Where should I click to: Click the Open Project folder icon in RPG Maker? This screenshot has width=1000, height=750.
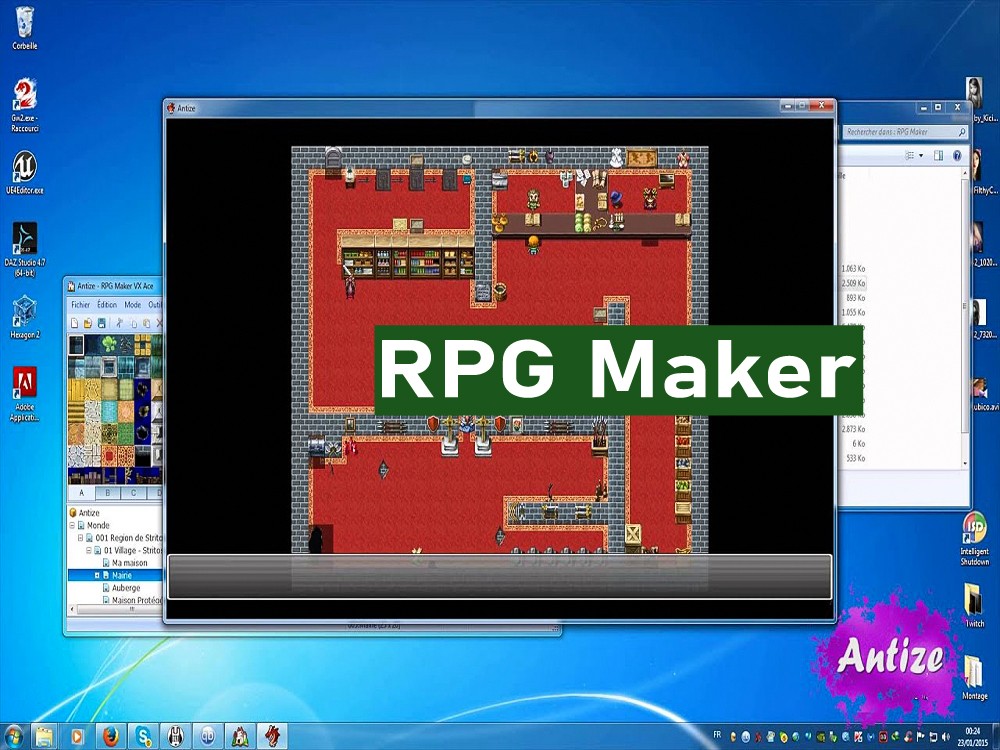click(88, 323)
